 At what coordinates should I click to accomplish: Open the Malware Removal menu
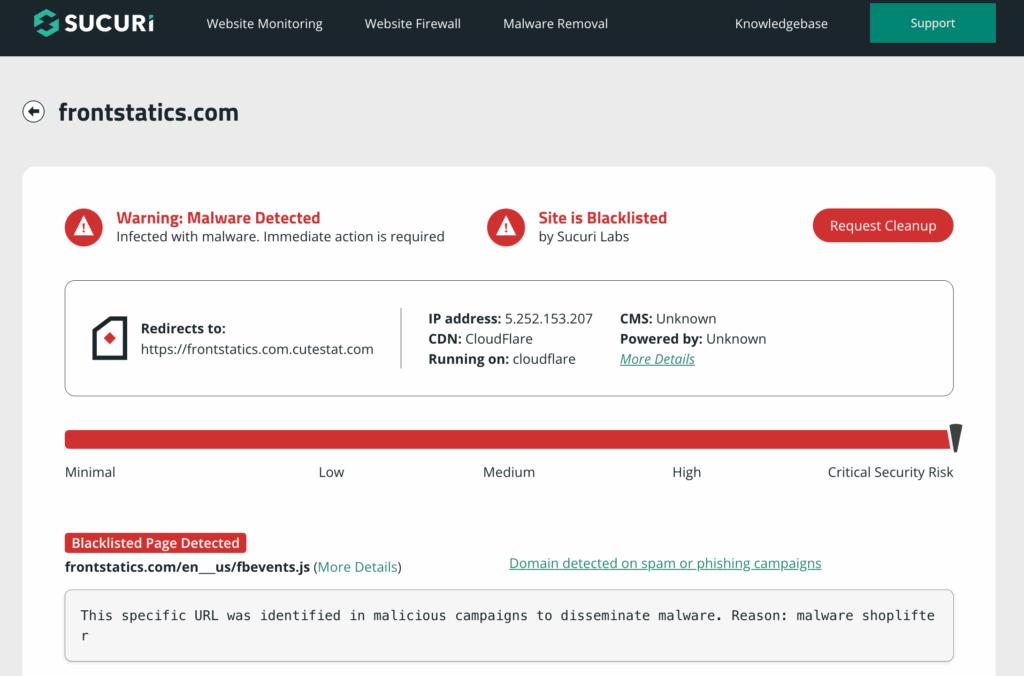(x=555, y=23)
